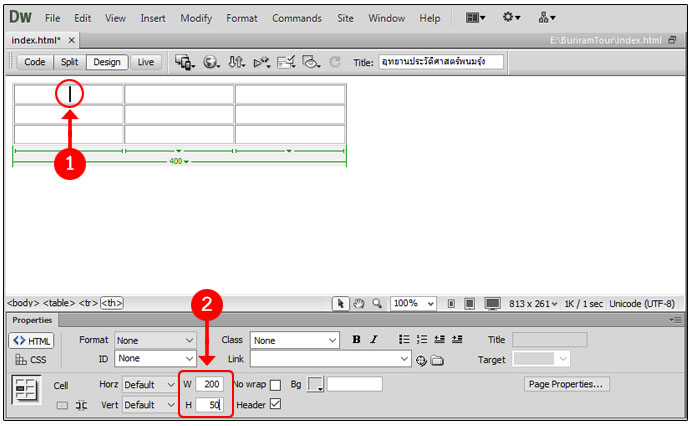691x426 pixels.
Task: Click the Point to File target icon
Action: coord(422,359)
